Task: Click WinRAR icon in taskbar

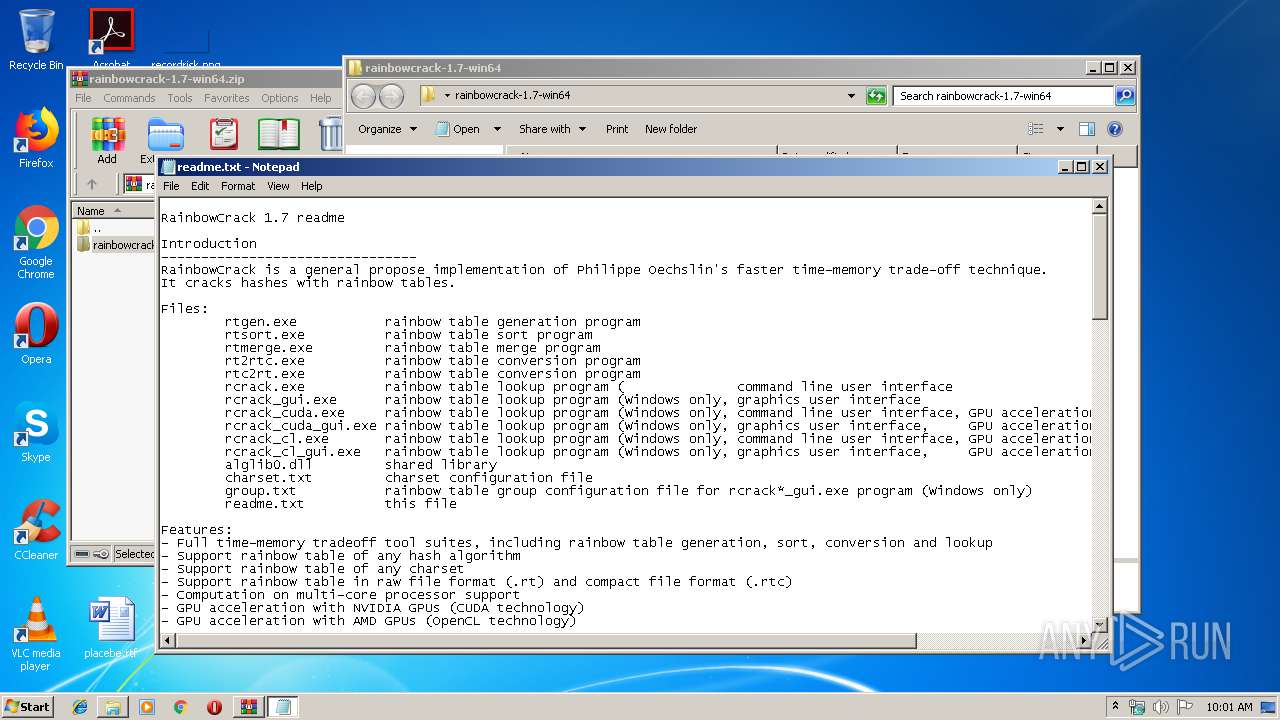Action: tap(248, 707)
